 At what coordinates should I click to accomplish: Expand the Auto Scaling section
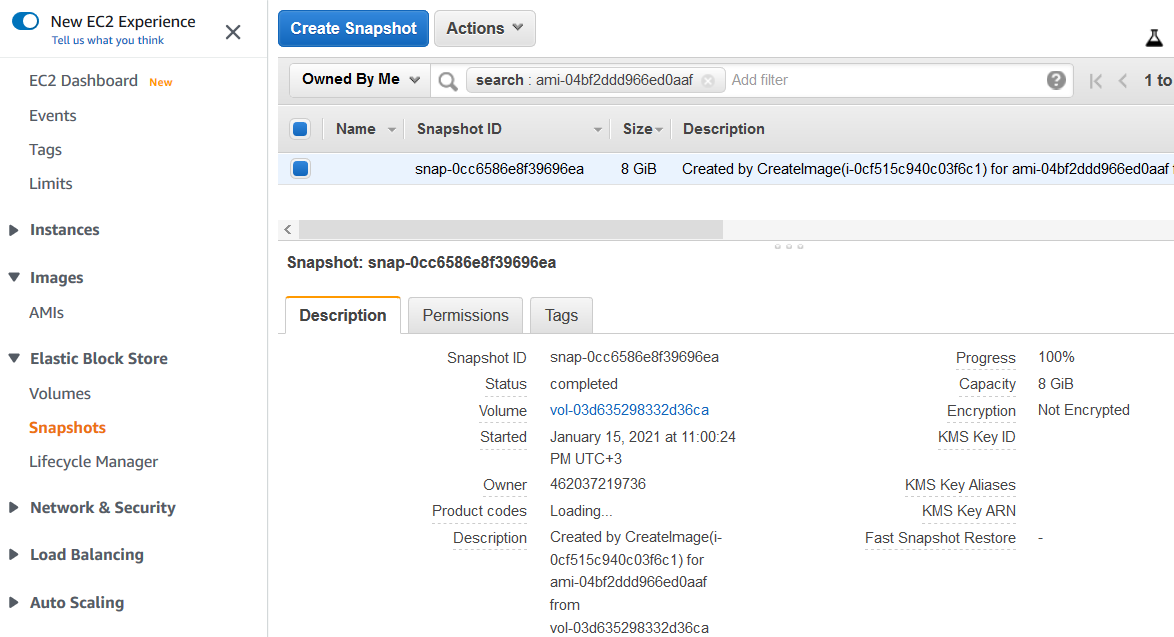coord(13,603)
